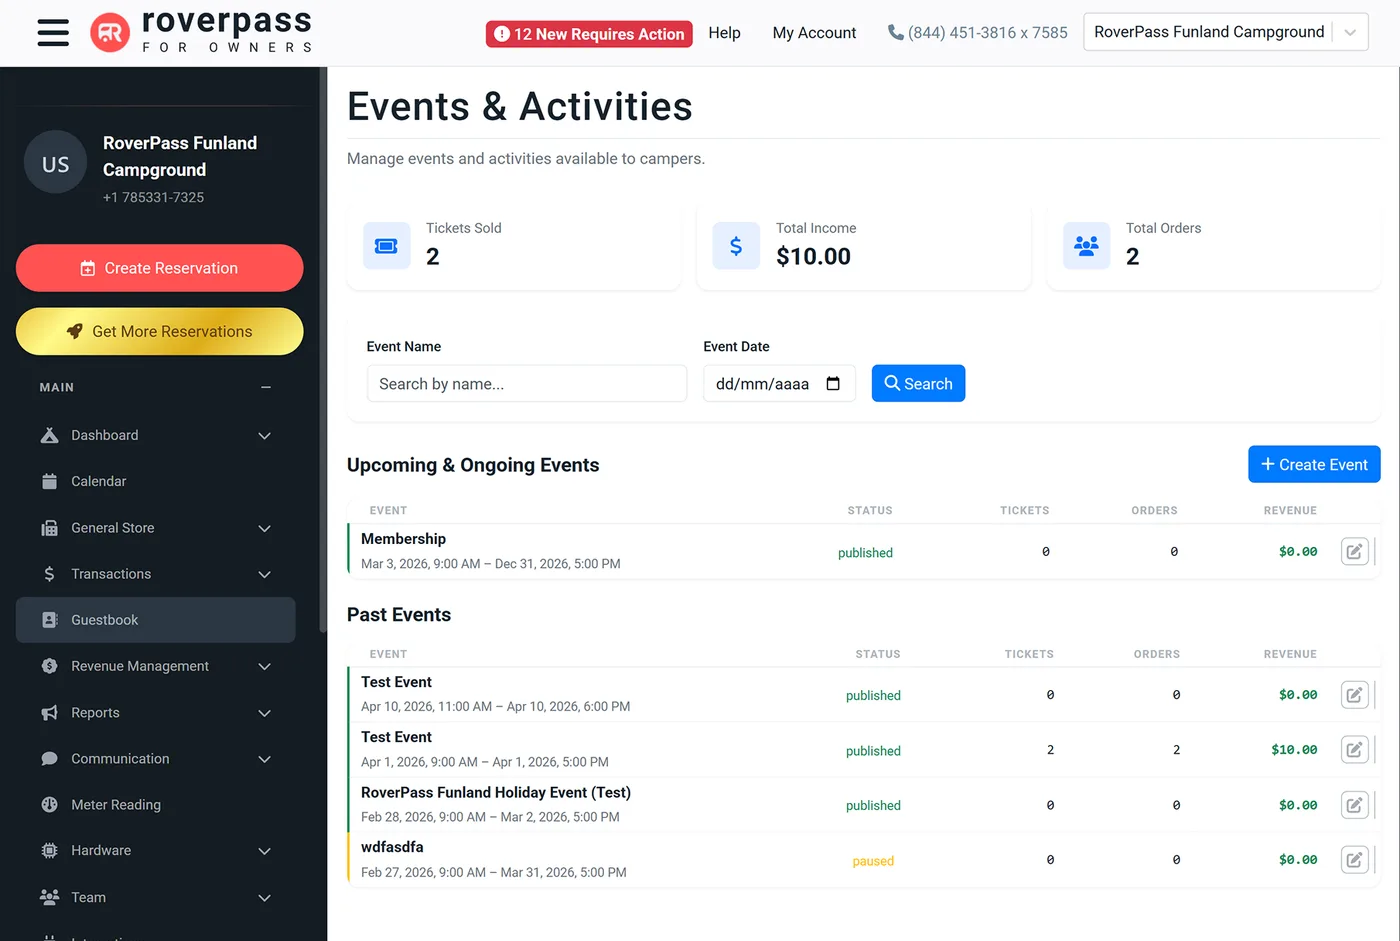The height and width of the screenshot is (941, 1400).
Task: Expand the Reports submenu chevron
Action: (265, 714)
